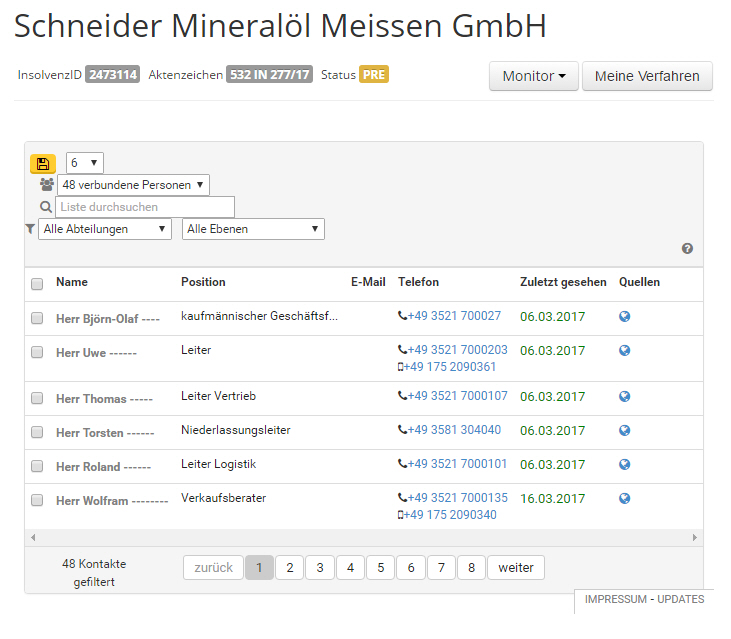This screenshot has width=731, height=639.
Task: Go to page 4
Action: [x=350, y=568]
